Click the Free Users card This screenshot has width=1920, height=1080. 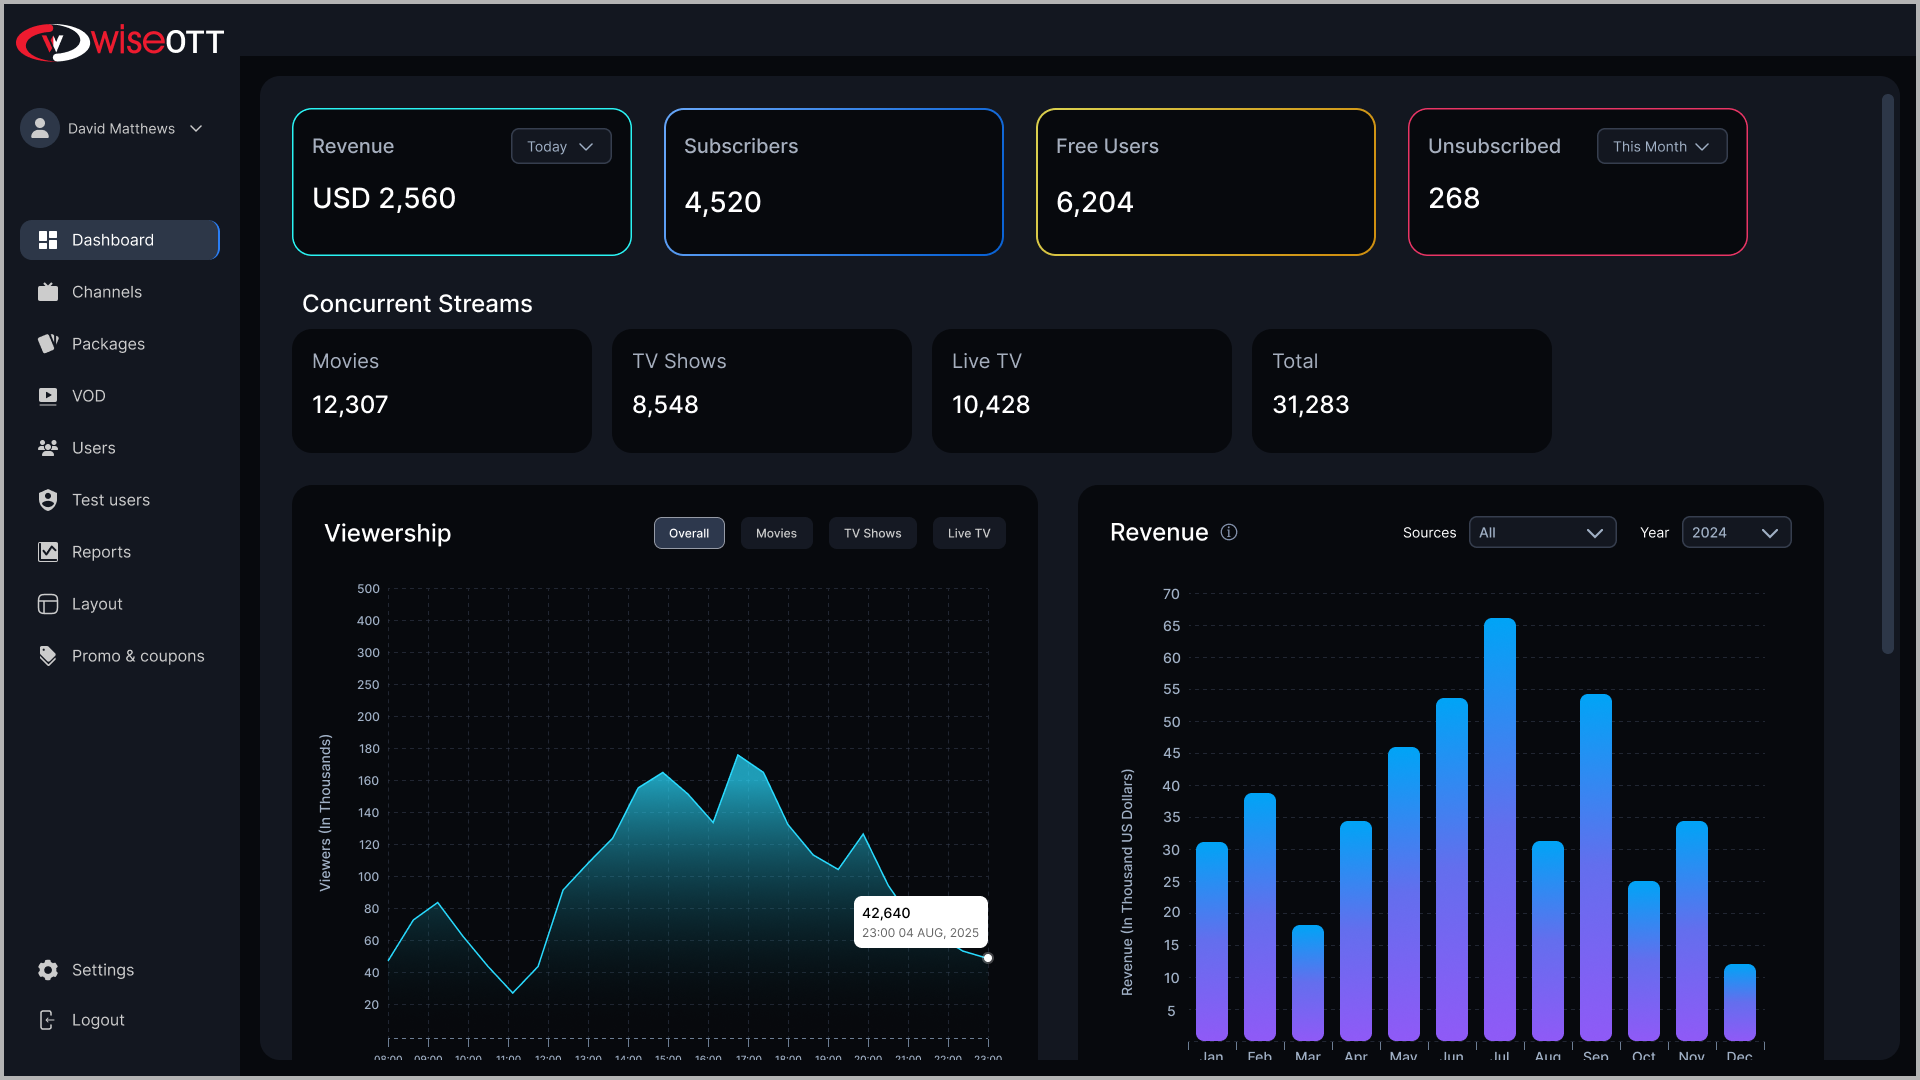[1206, 182]
